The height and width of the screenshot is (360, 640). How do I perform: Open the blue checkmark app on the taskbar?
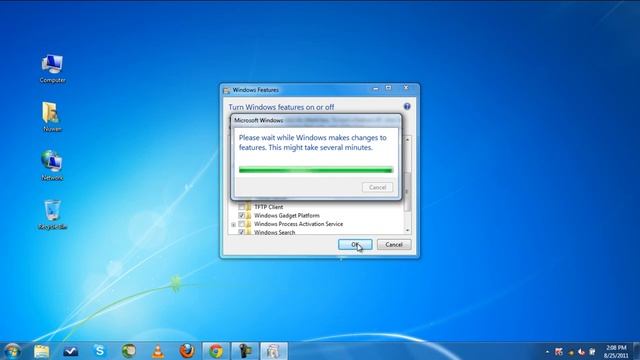(71, 351)
